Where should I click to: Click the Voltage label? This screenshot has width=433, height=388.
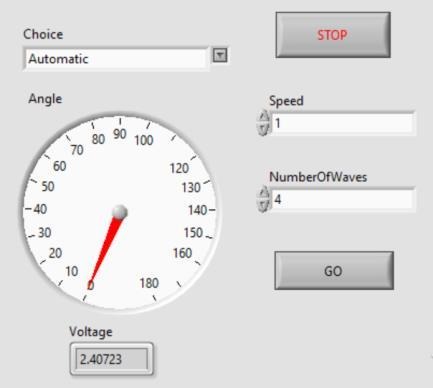tap(91, 332)
